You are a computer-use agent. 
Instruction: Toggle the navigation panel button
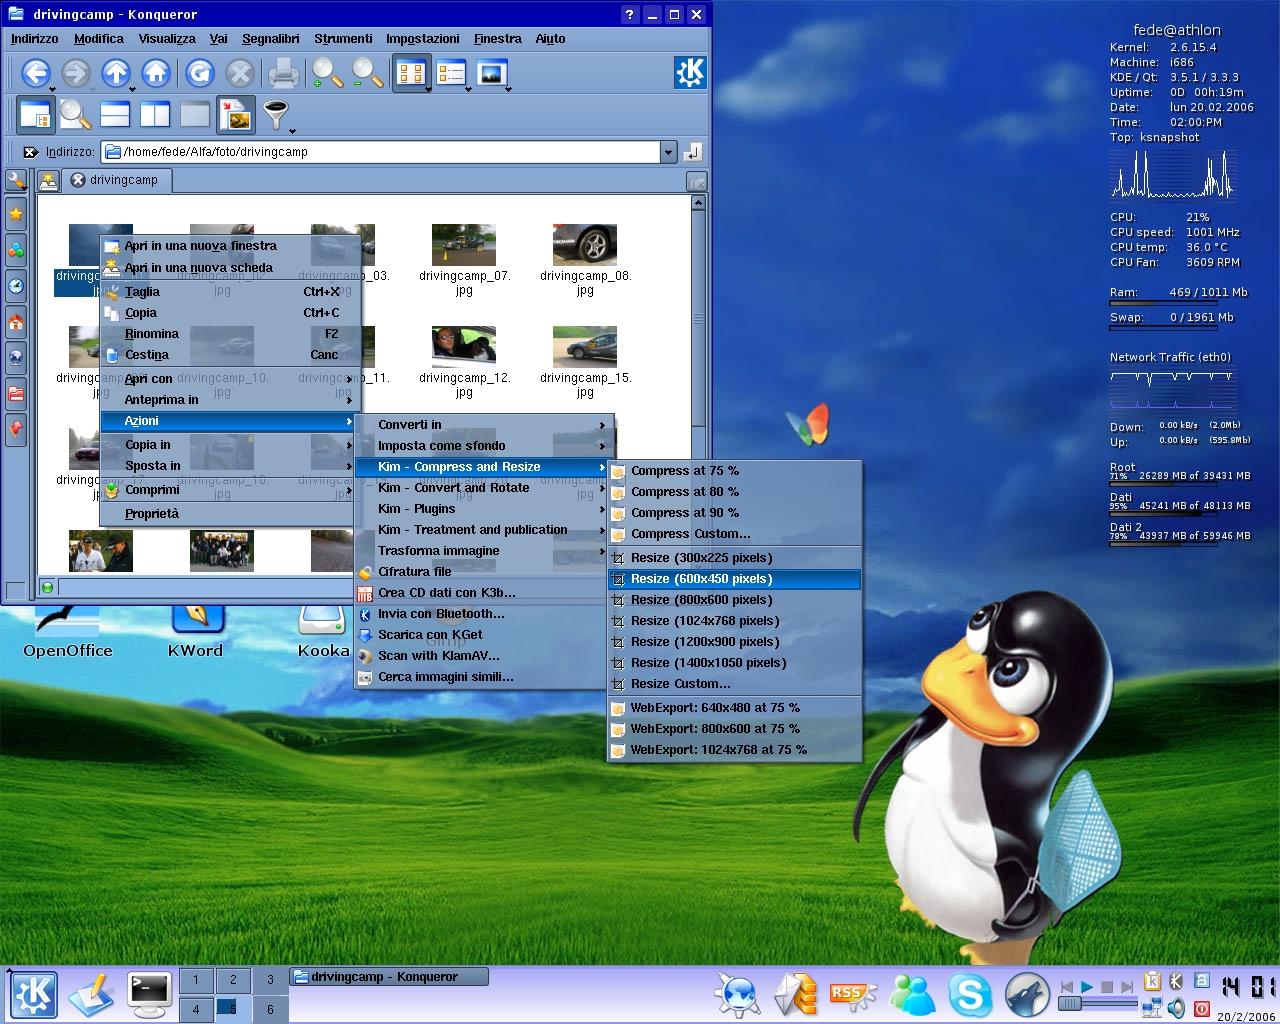click(35, 115)
